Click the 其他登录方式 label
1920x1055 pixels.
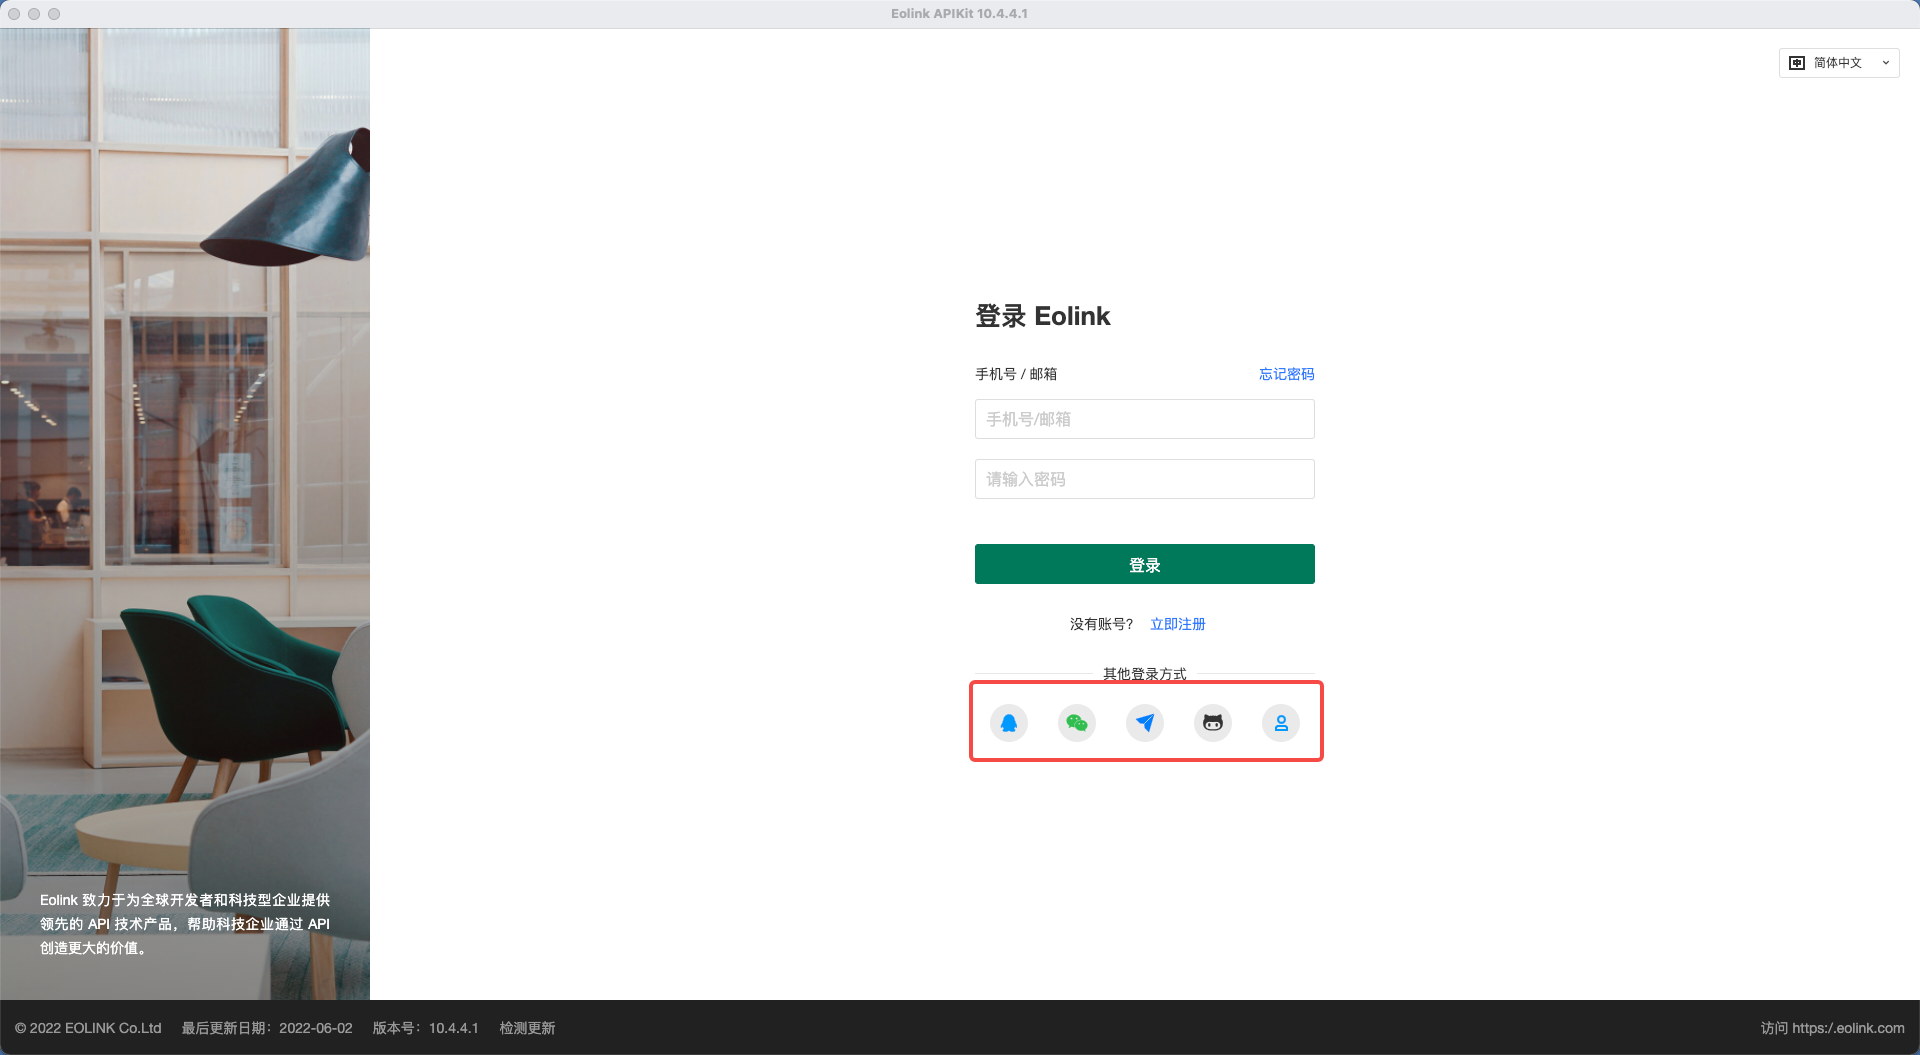1145,674
